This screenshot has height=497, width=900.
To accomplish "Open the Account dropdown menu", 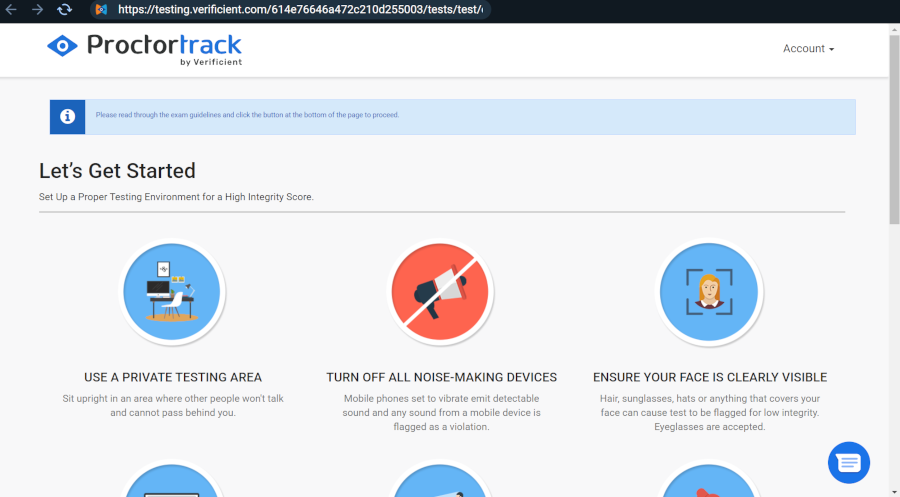I will click(808, 49).
